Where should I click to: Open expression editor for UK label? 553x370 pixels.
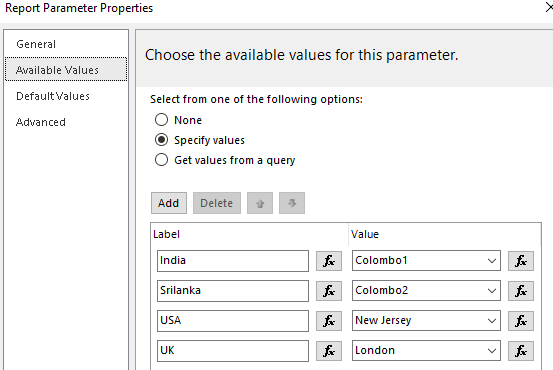[x=329, y=351]
